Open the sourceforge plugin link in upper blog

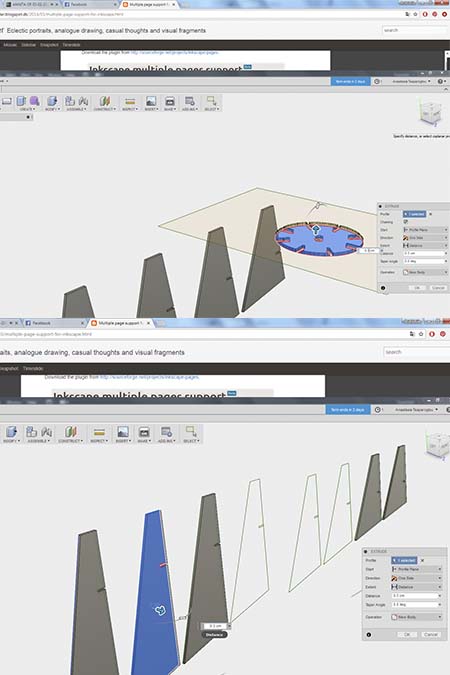pyautogui.click(x=174, y=53)
